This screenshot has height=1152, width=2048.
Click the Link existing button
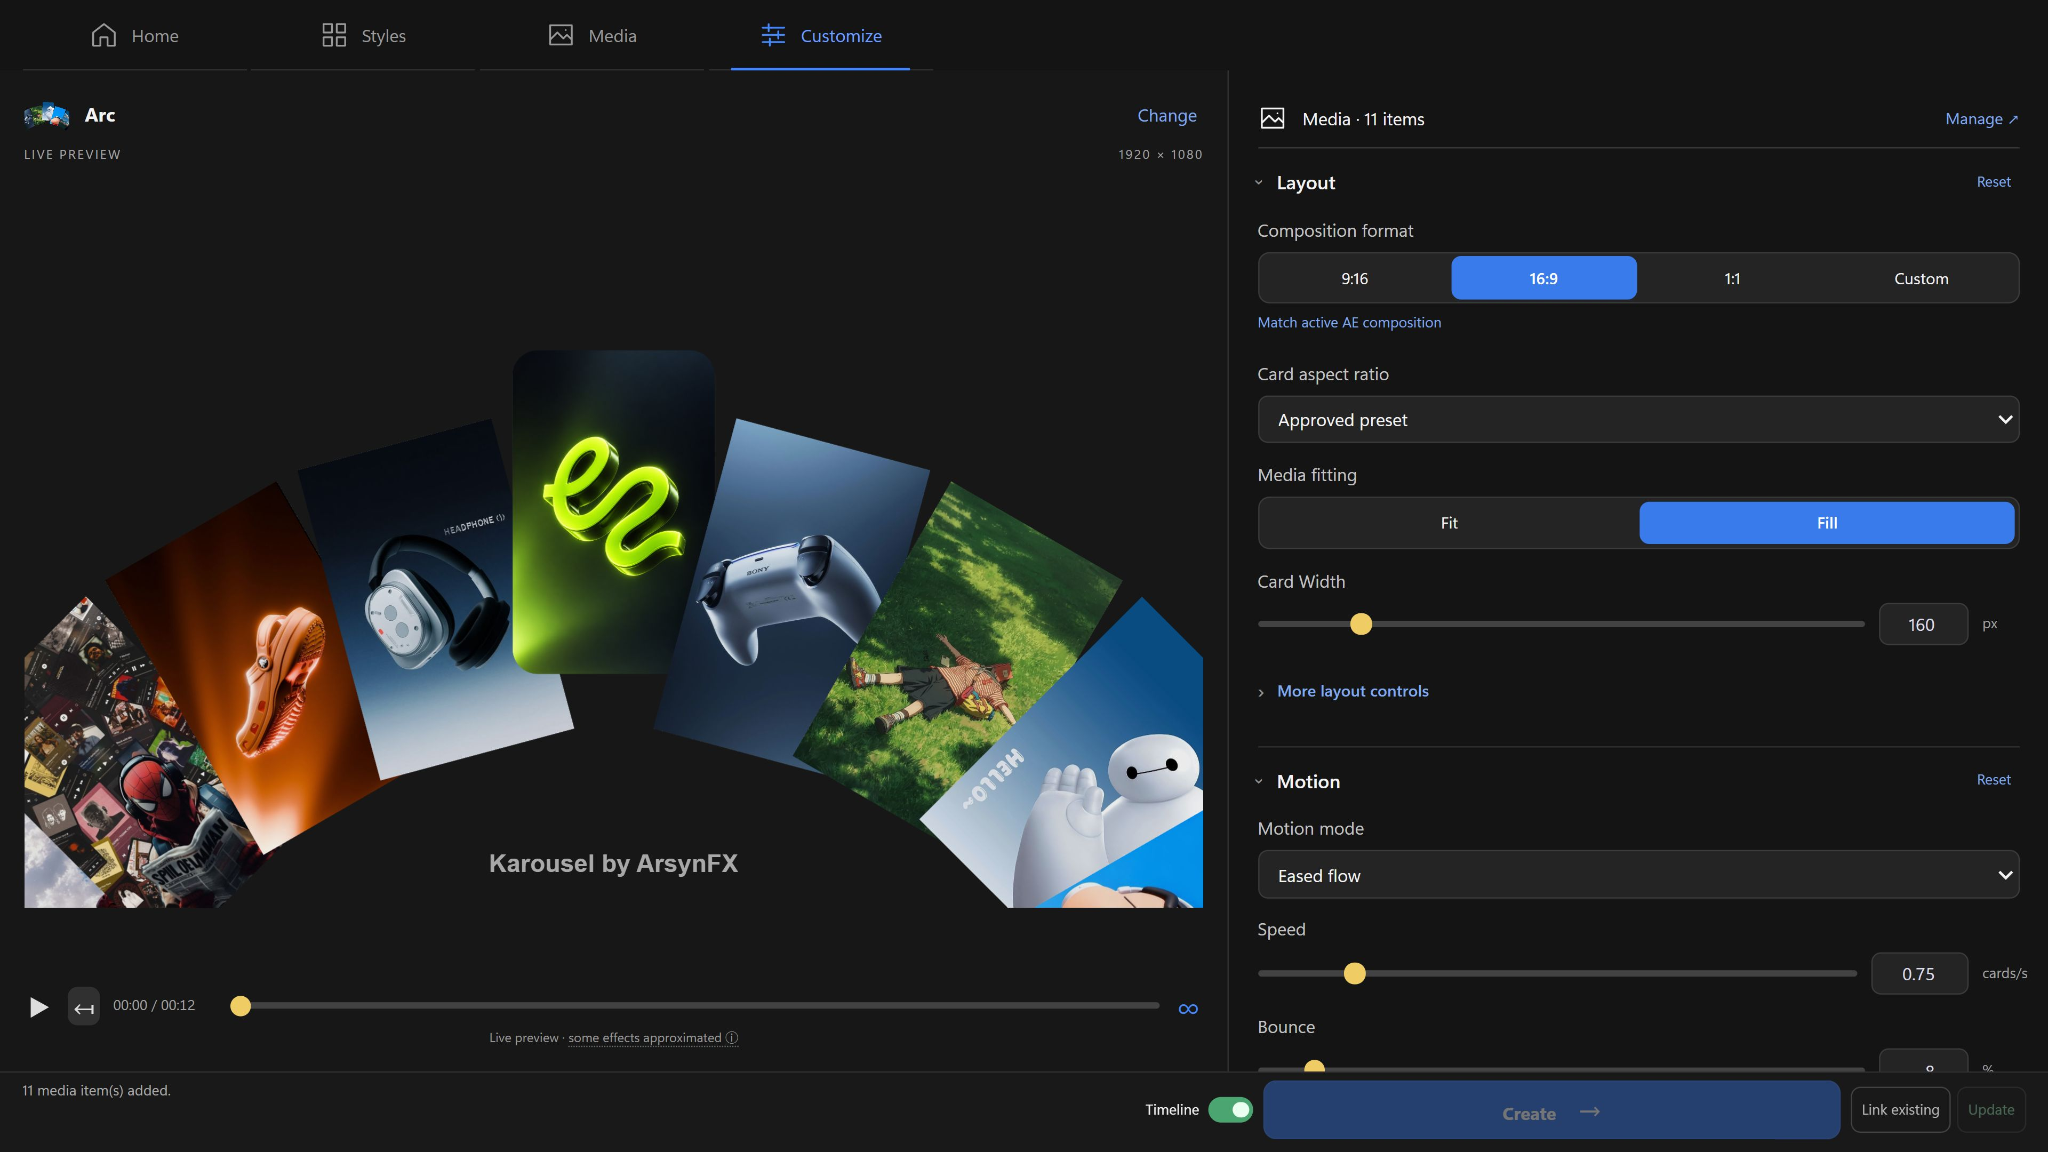1900,1110
